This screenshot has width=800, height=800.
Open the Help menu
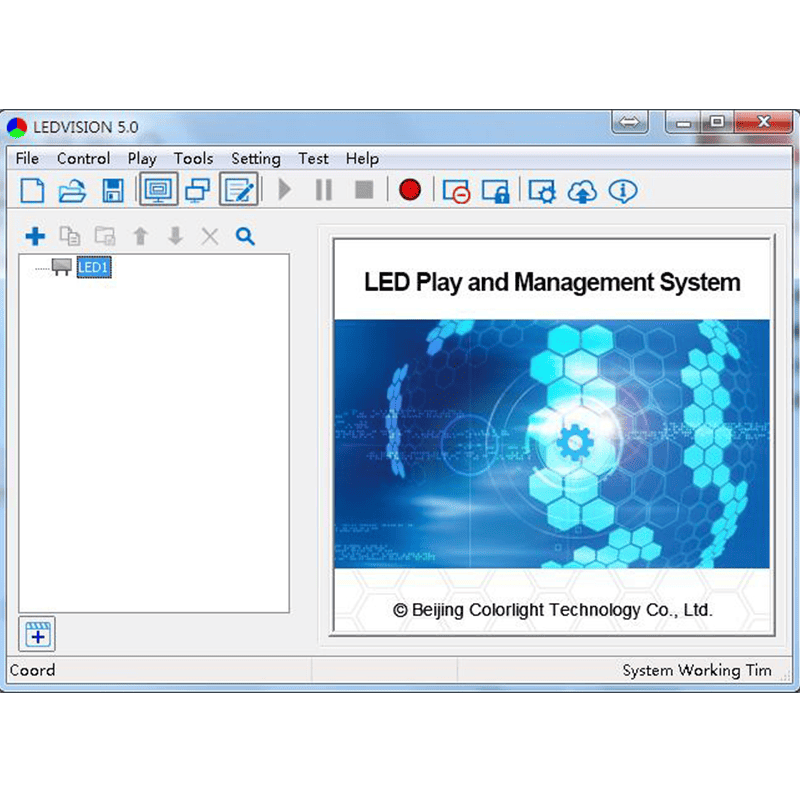pyautogui.click(x=362, y=159)
